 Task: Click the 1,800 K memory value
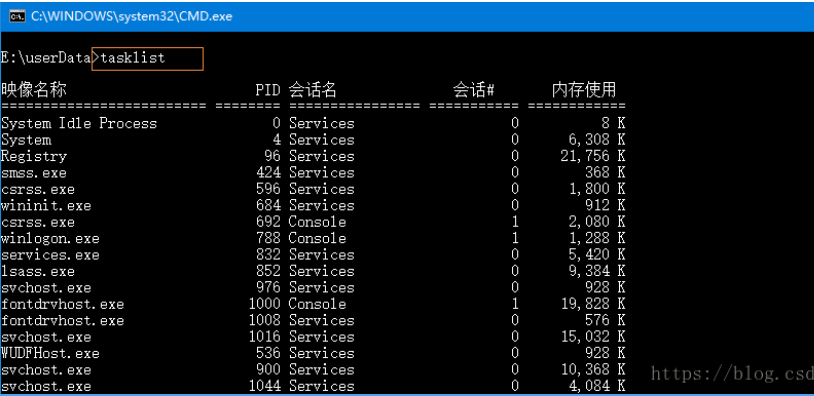[x=597, y=189]
